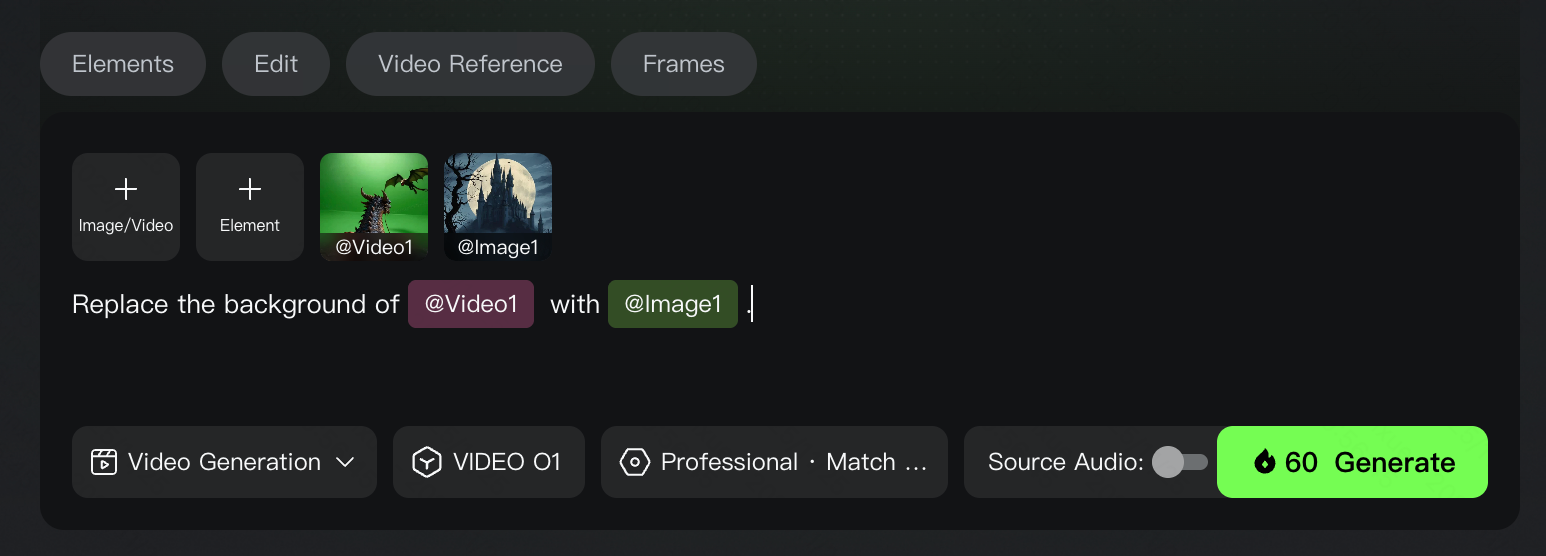Open the Professional · Match settings menu
The width and height of the screenshot is (1546, 556).
[774, 462]
